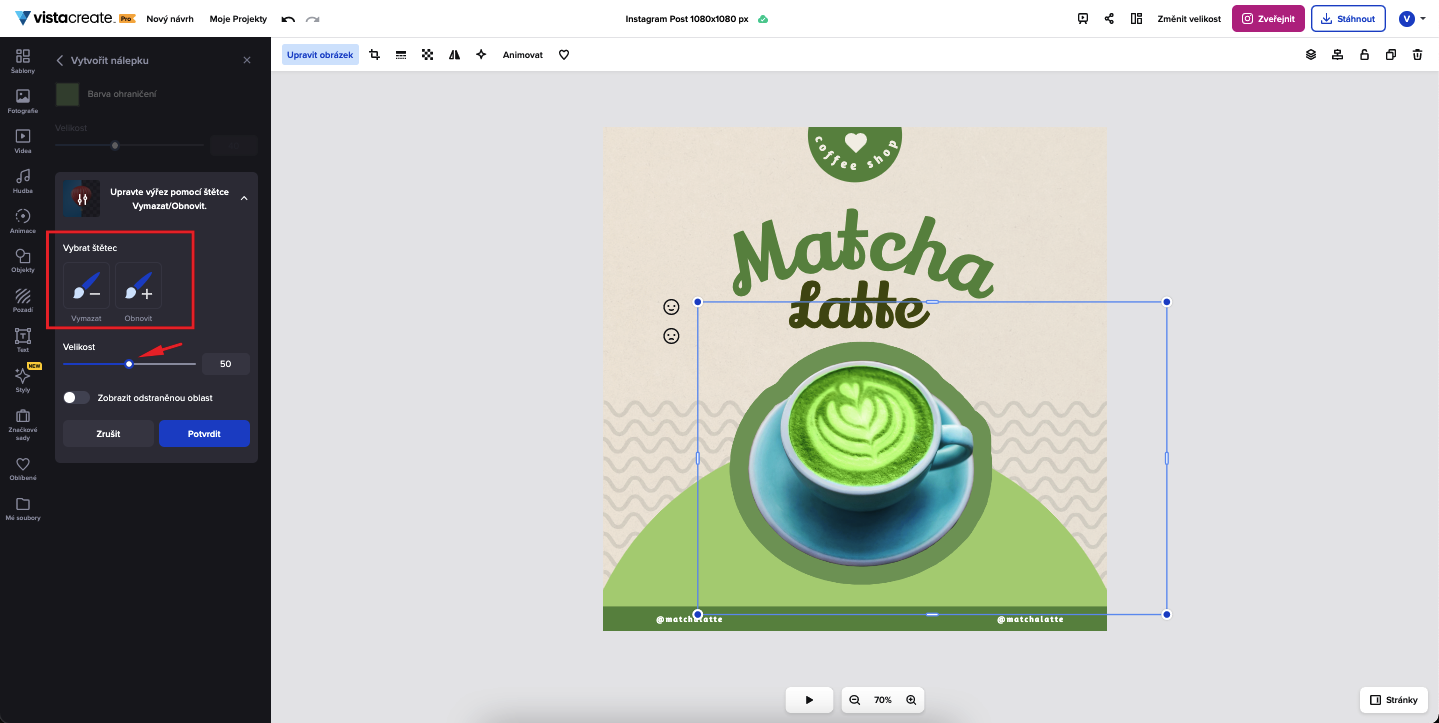
Task: Click the brush Velikost slider handle
Action: click(129, 364)
